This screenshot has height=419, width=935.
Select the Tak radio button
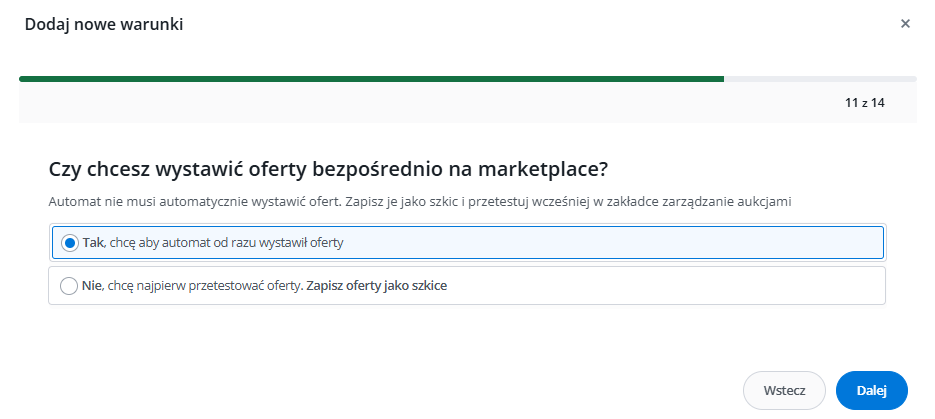pyautogui.click(x=69, y=243)
